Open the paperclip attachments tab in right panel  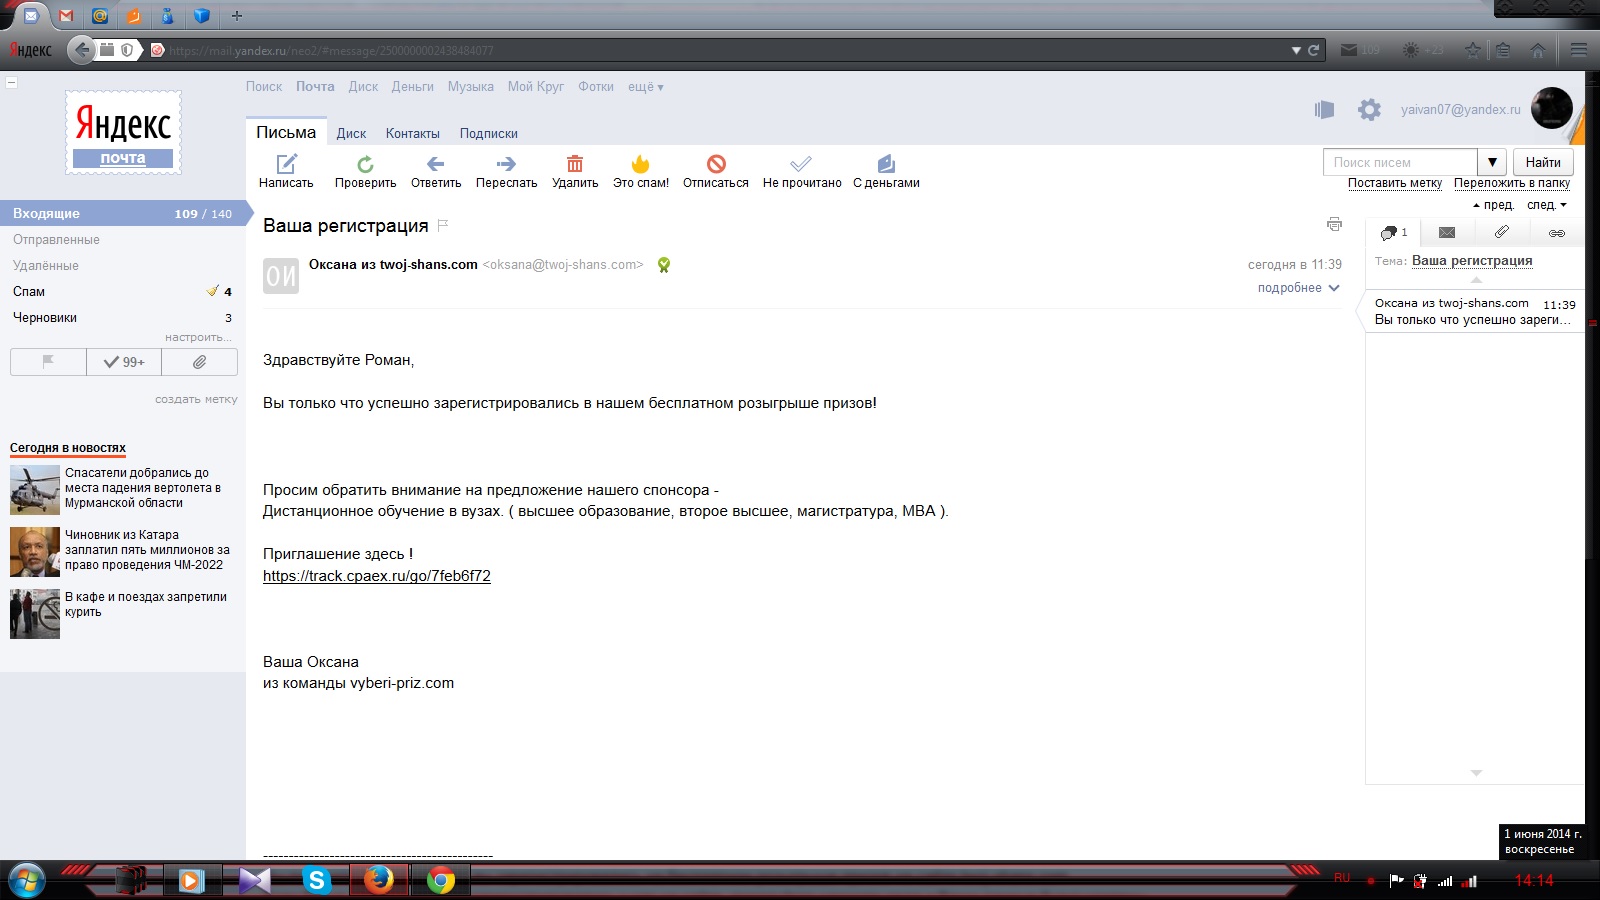click(1501, 233)
